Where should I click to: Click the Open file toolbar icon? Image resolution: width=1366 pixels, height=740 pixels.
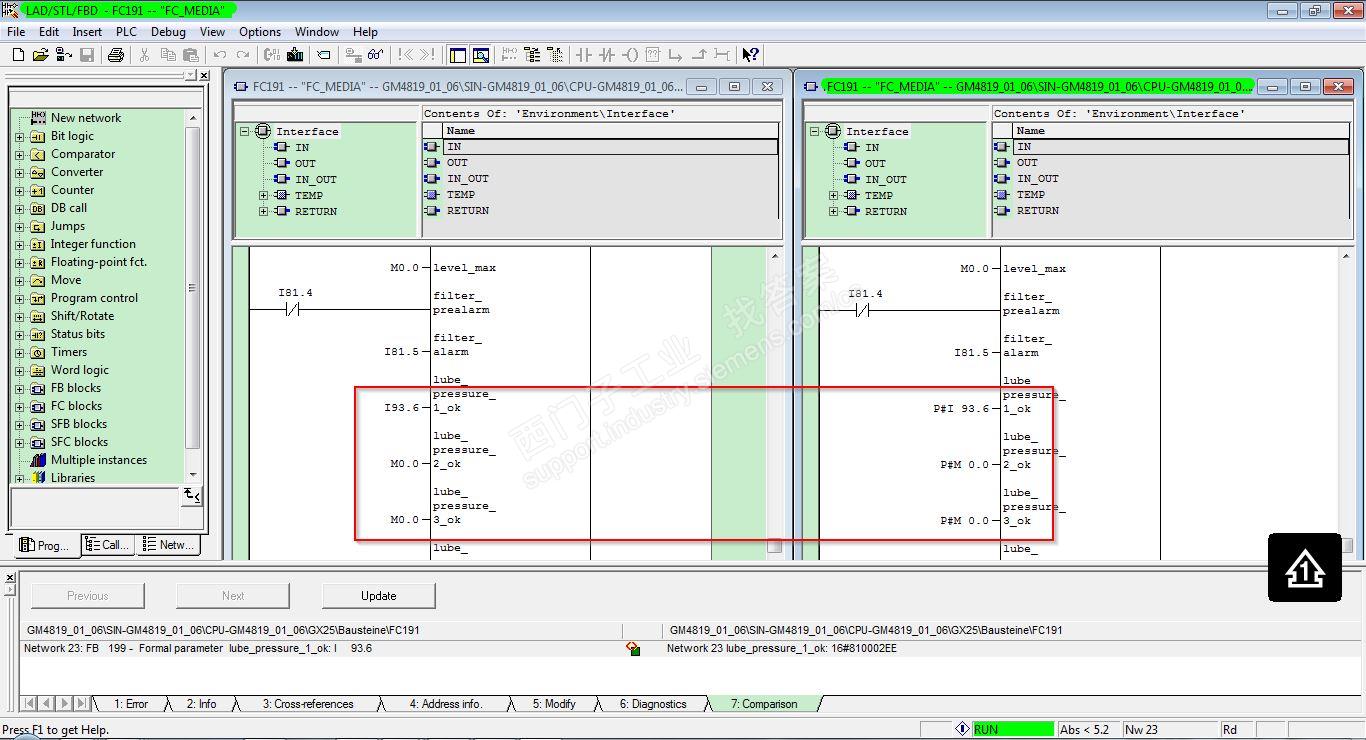(40, 55)
